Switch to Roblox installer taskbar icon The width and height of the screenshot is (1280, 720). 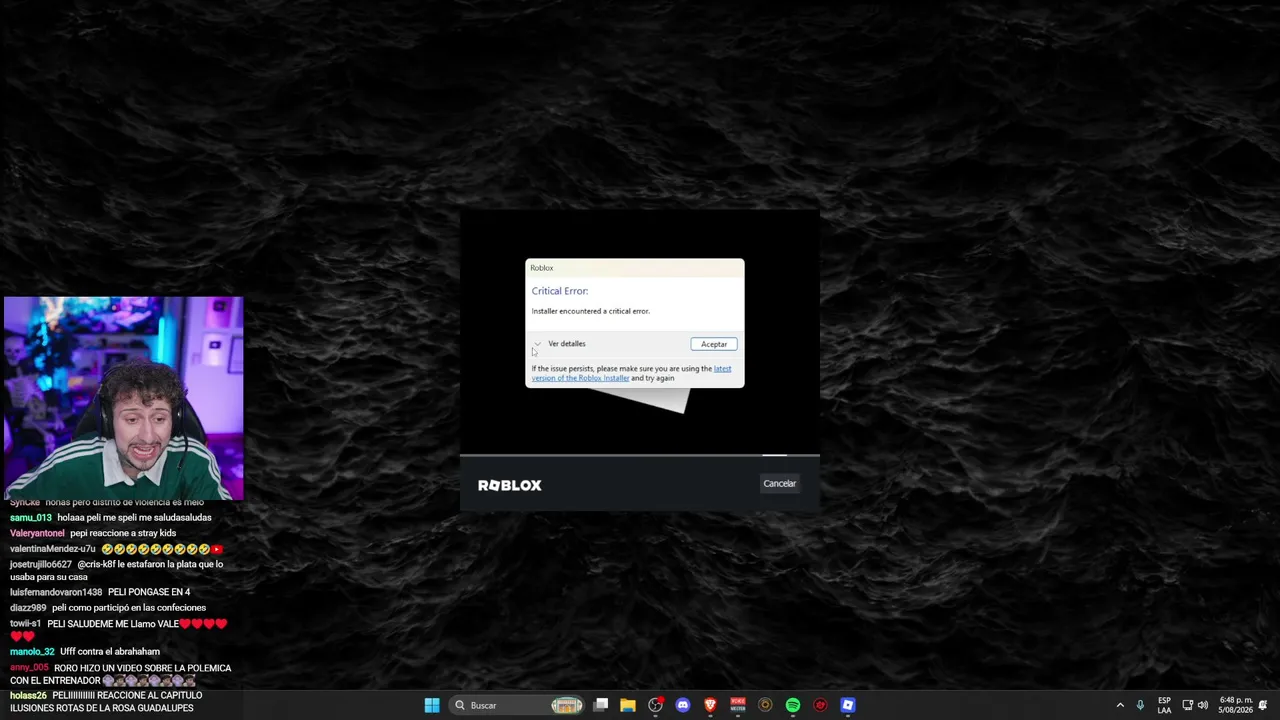pyautogui.click(x=848, y=705)
